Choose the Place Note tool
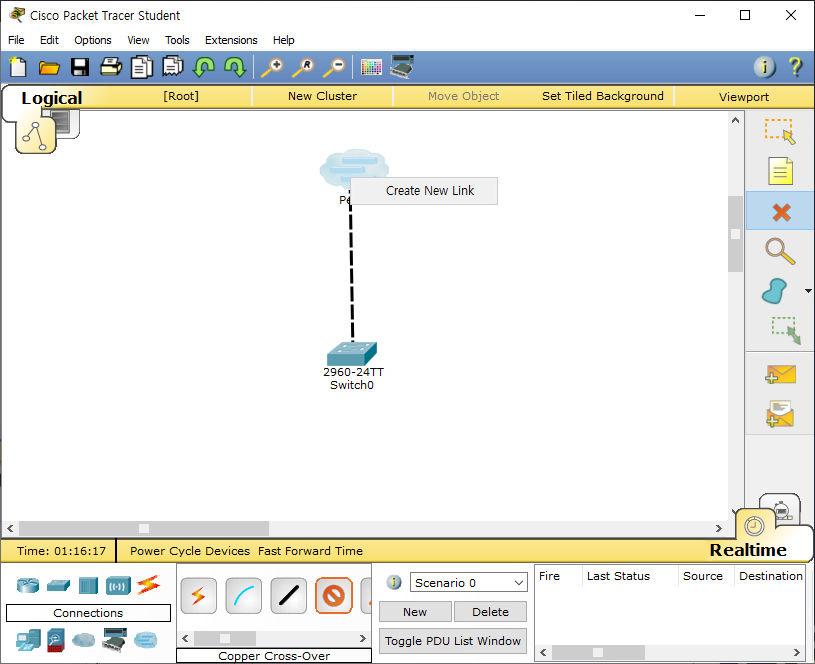This screenshot has height=664, width=815. 780,171
